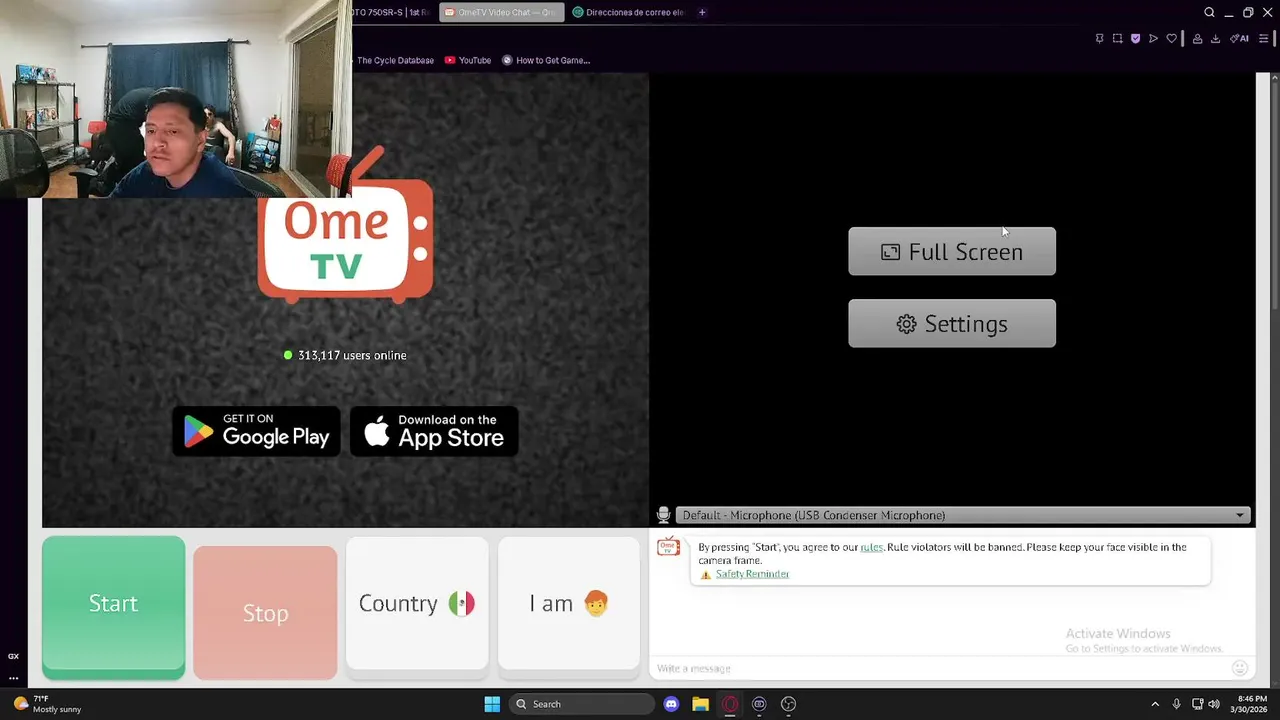Click the browser search magnifier icon
1280x720 pixels.
pos(1209,12)
